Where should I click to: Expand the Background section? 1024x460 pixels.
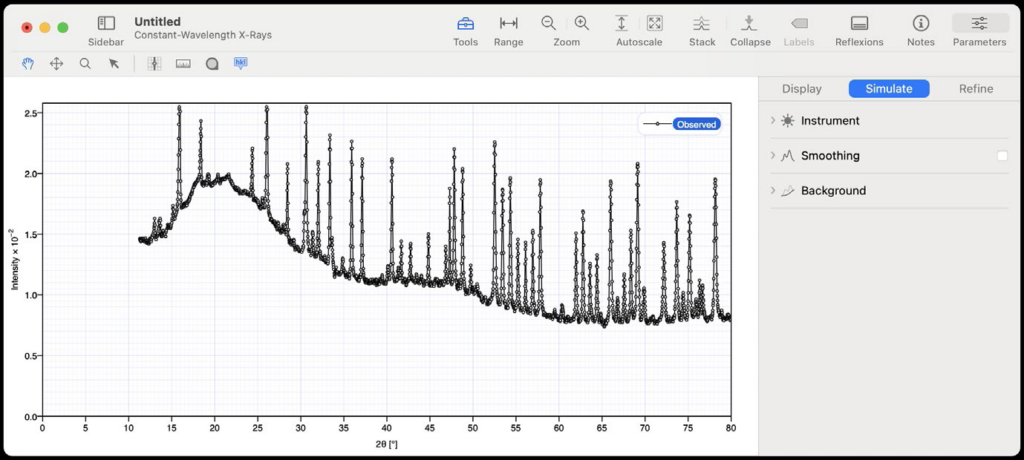(x=773, y=191)
